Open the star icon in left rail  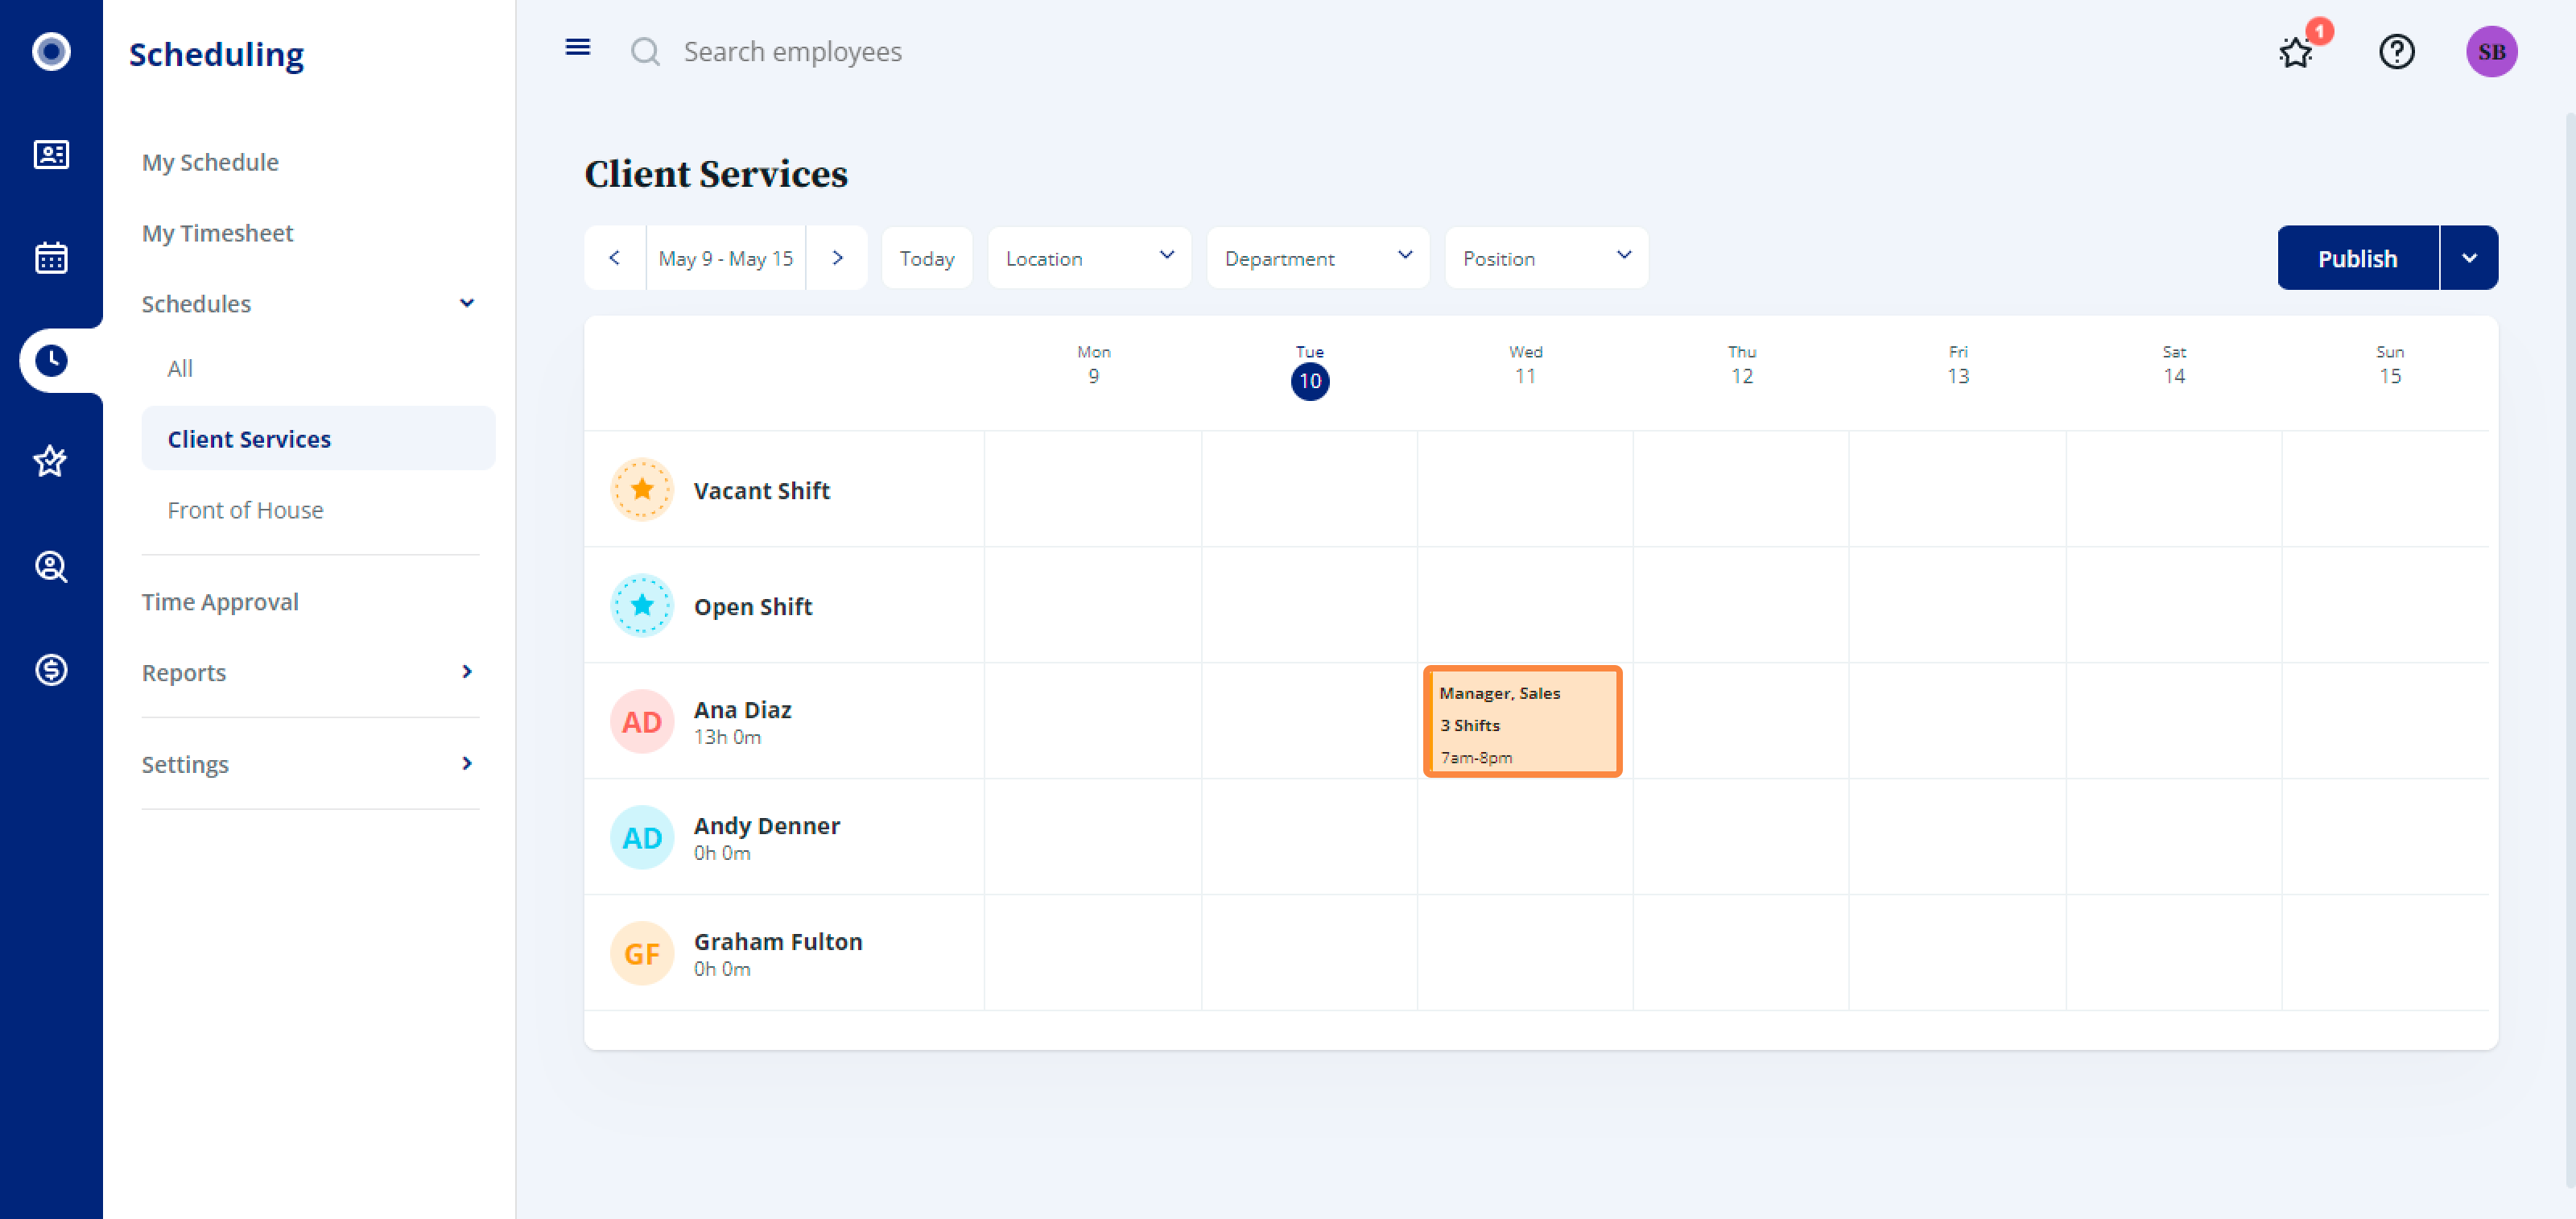pyautogui.click(x=51, y=463)
